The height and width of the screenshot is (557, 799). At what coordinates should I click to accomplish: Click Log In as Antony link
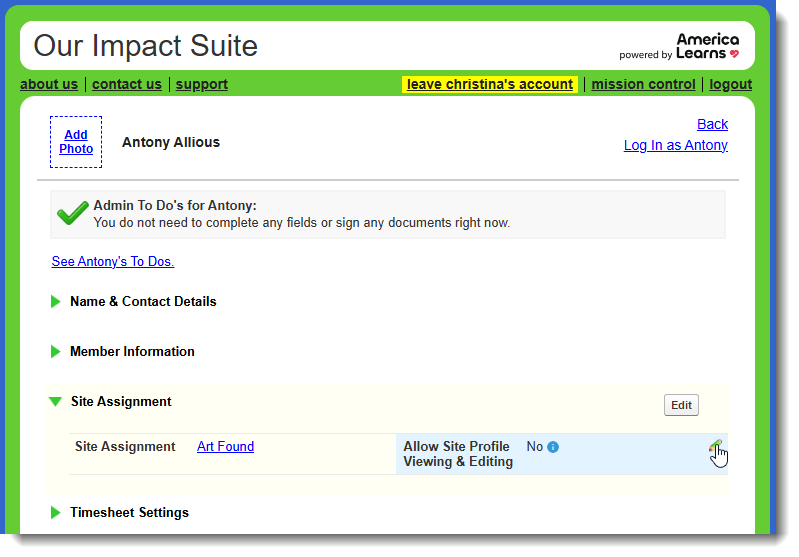pyautogui.click(x=676, y=145)
